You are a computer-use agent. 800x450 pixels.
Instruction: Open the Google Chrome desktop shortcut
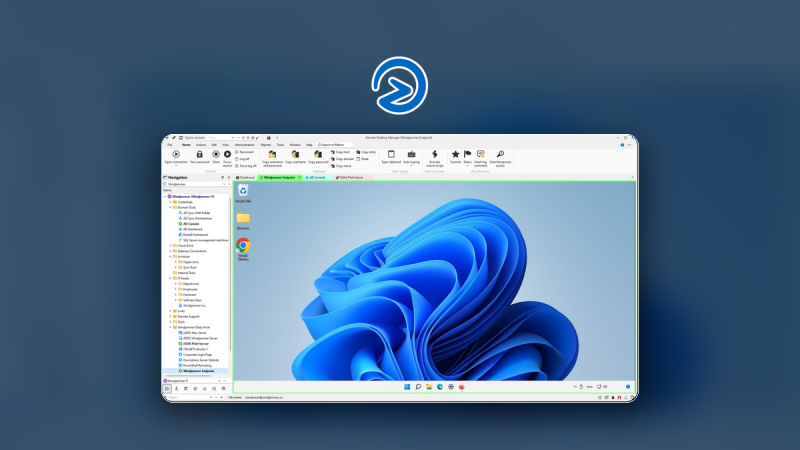243,245
